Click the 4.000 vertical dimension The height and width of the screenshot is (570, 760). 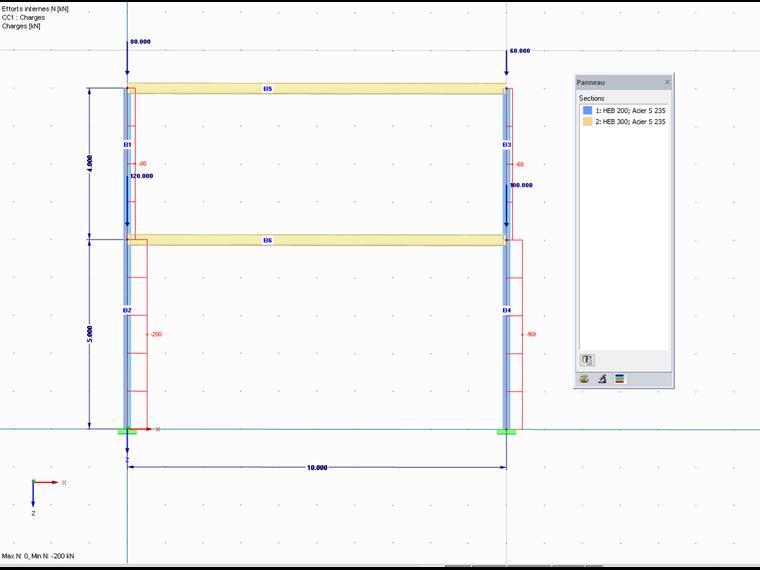click(x=89, y=163)
